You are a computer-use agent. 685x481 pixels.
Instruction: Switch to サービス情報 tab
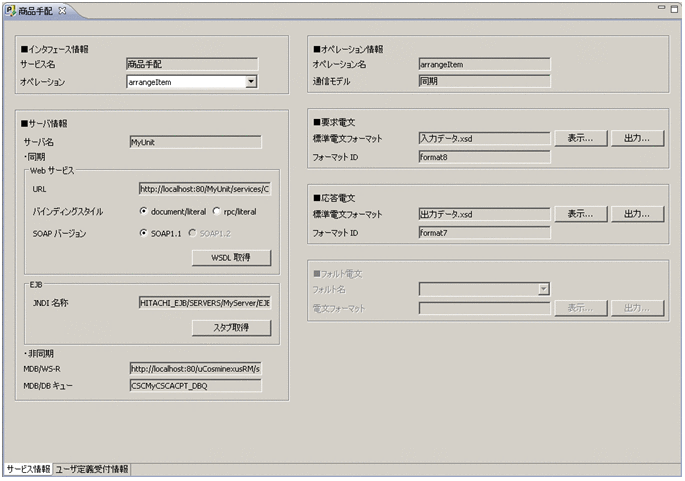click(x=28, y=469)
